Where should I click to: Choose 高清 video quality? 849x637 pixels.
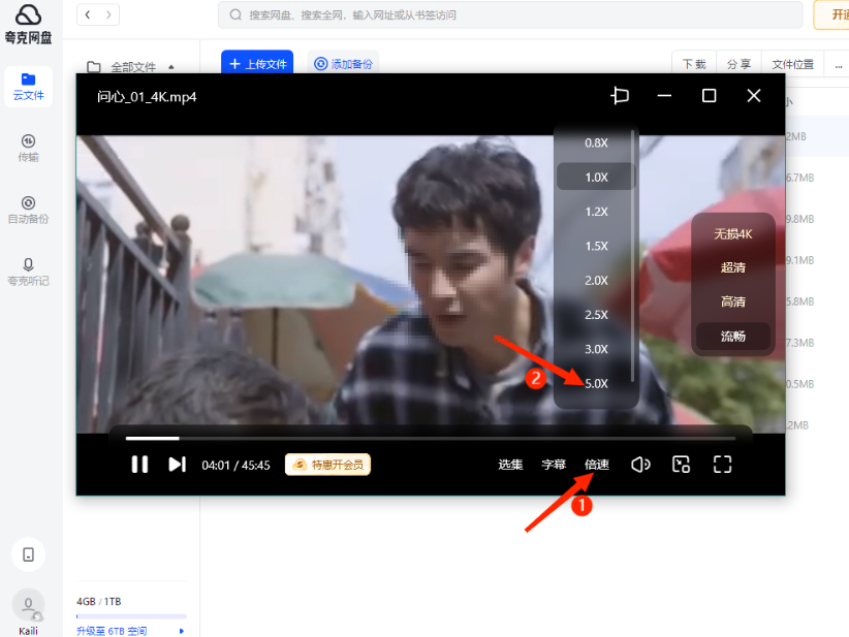tap(733, 302)
